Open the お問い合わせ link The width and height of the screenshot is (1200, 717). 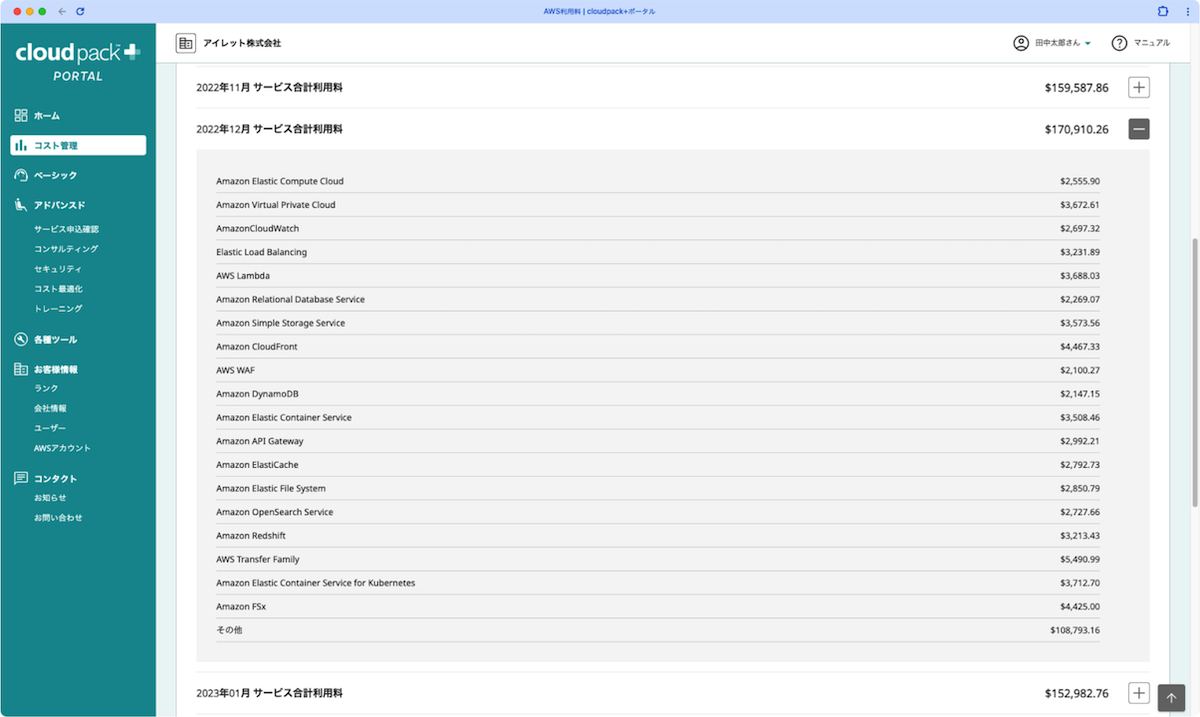point(58,518)
